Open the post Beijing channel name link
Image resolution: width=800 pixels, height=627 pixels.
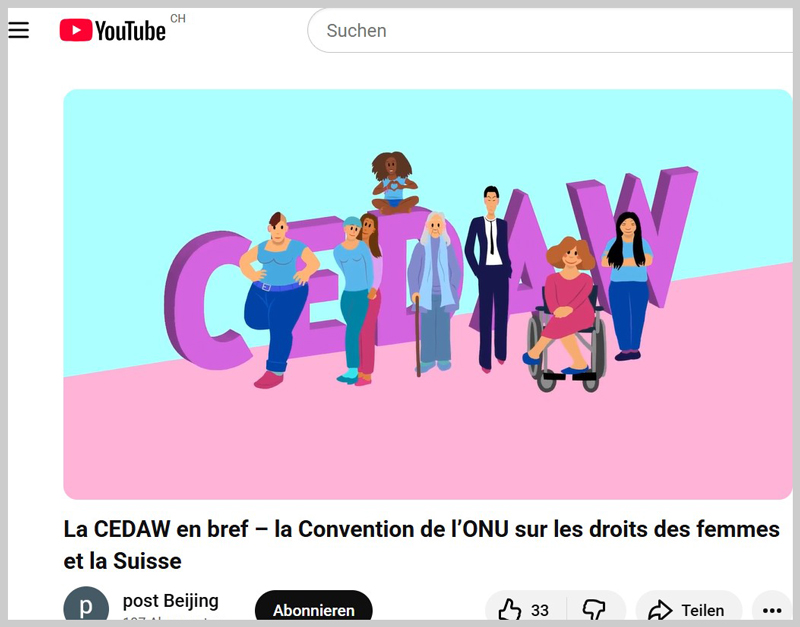[x=170, y=600]
